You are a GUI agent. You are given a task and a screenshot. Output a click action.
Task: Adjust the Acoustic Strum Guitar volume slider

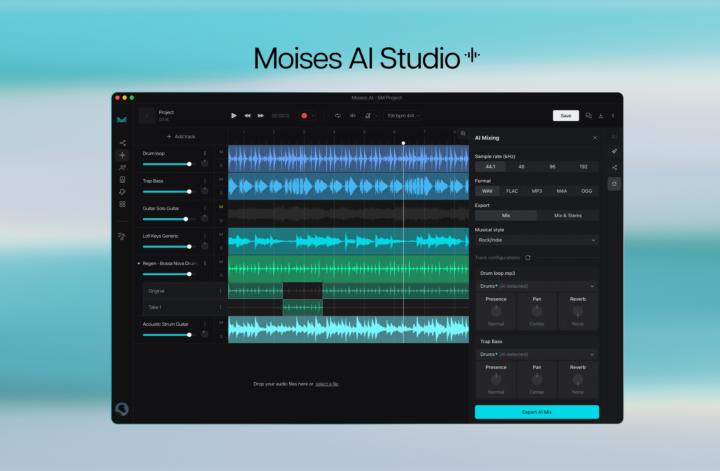pos(167,335)
